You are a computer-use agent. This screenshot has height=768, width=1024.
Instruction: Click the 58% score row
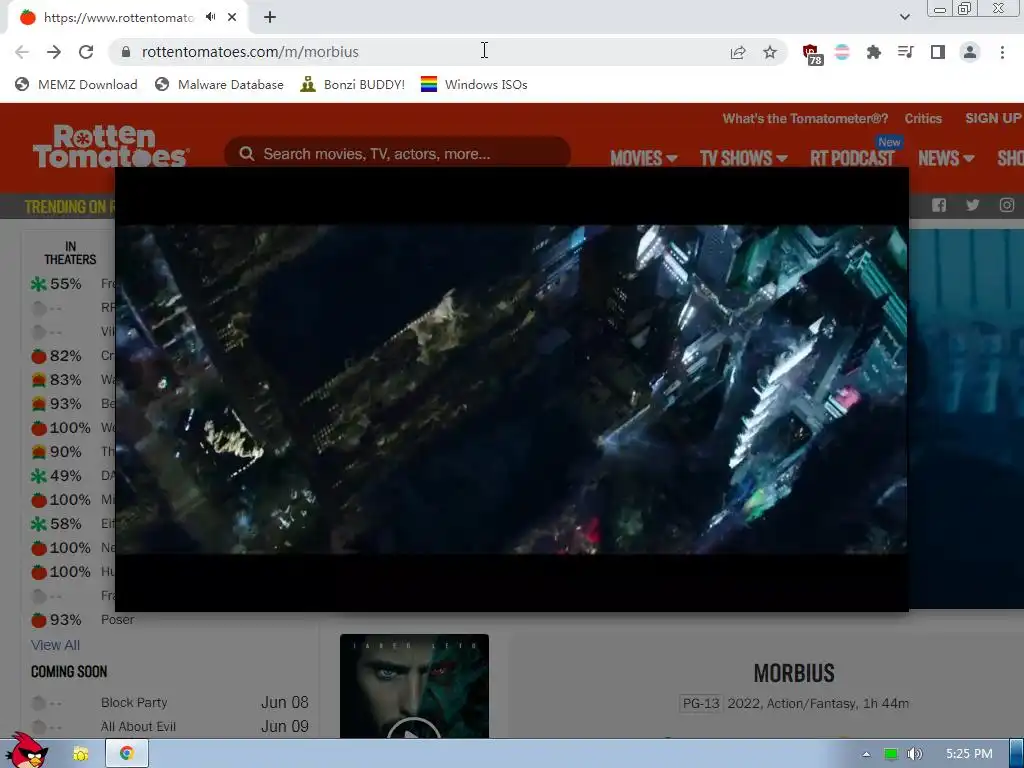(x=72, y=524)
